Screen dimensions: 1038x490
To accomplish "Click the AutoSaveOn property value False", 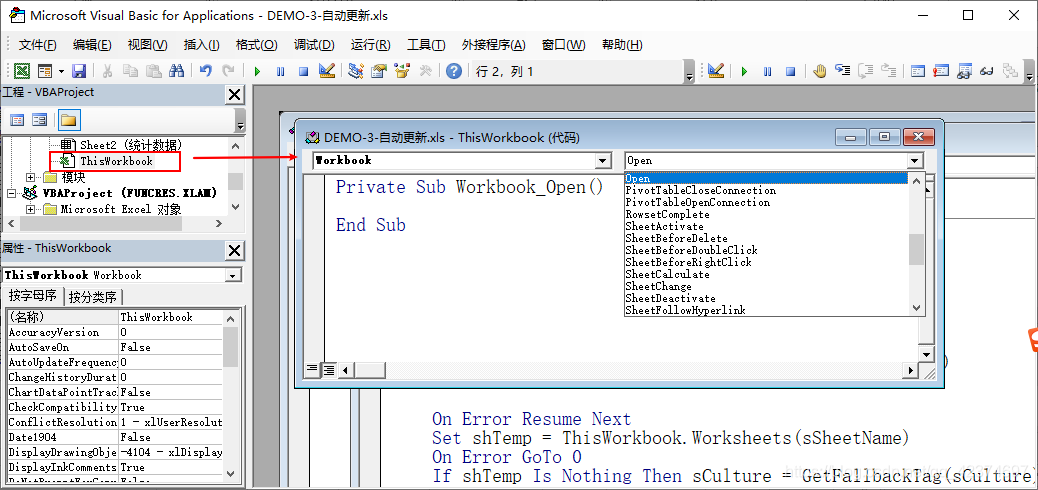I will 170,347.
